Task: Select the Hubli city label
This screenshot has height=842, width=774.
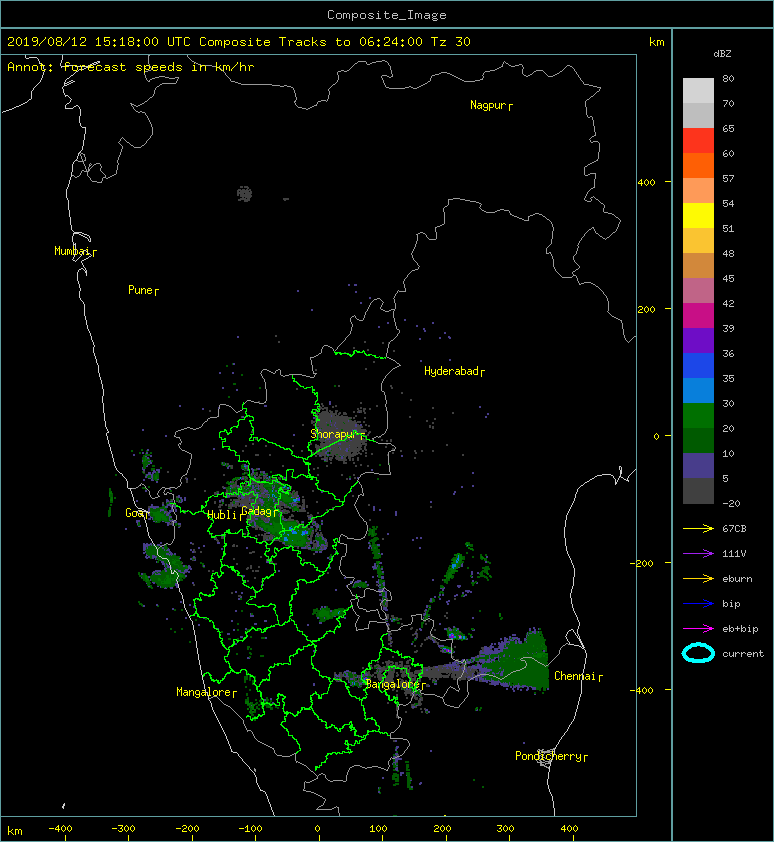Action: click(224, 515)
